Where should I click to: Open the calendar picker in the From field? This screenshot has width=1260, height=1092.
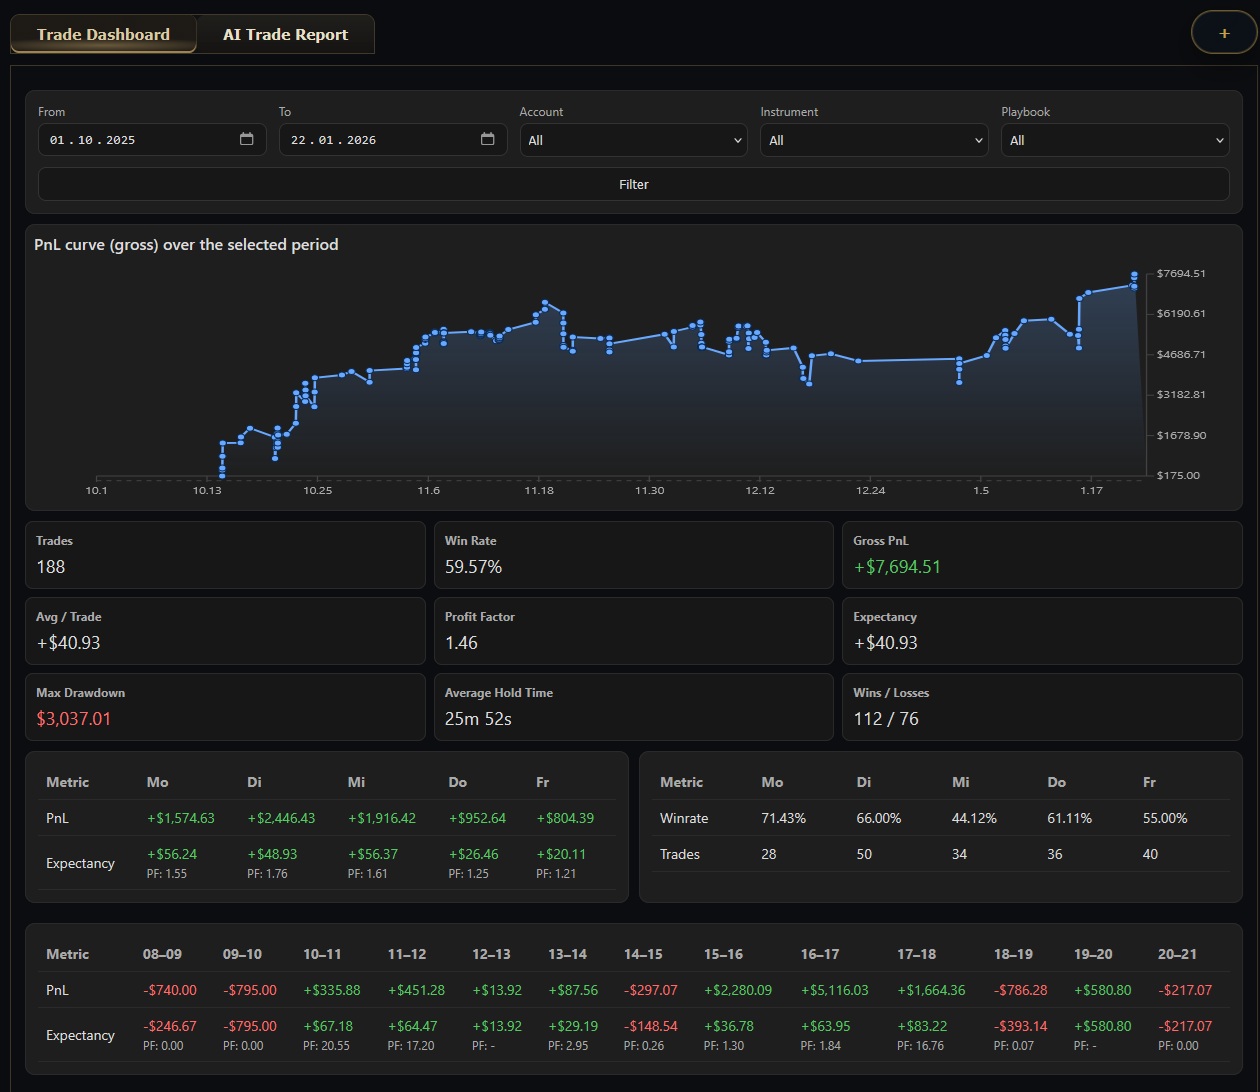coord(246,140)
